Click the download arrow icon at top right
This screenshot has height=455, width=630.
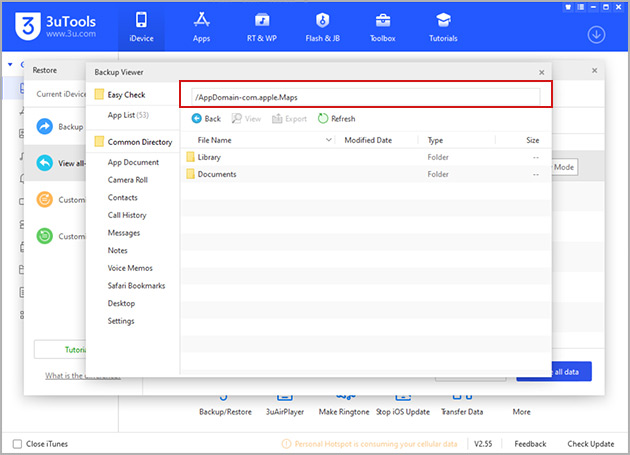(x=597, y=35)
